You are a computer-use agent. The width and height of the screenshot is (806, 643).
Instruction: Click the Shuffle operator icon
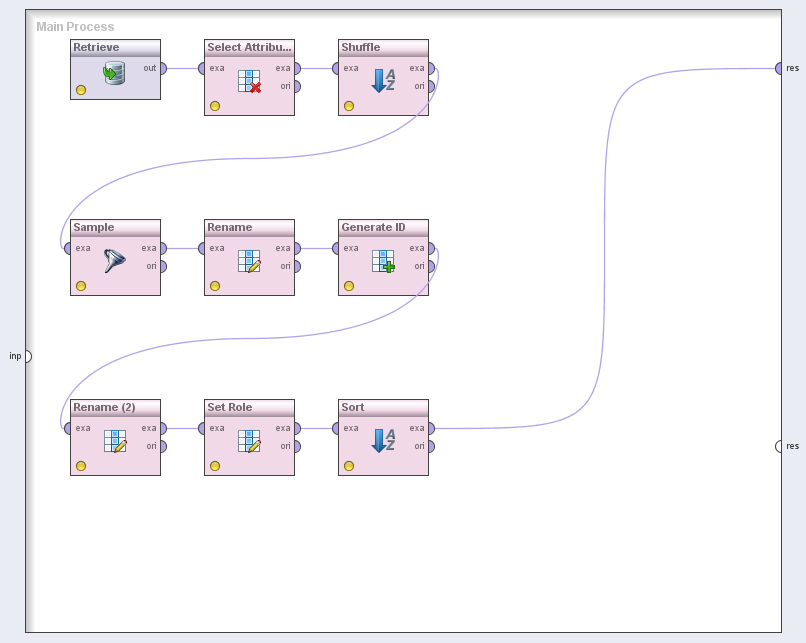[383, 80]
